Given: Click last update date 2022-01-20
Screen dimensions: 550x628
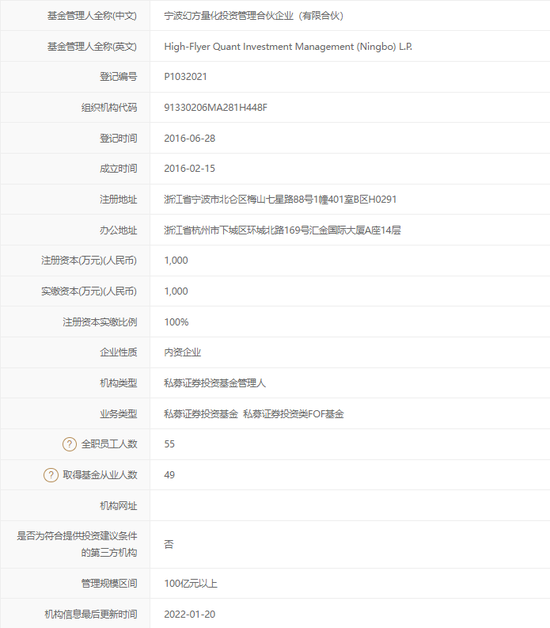Looking at the screenshot, I should pos(189,614).
